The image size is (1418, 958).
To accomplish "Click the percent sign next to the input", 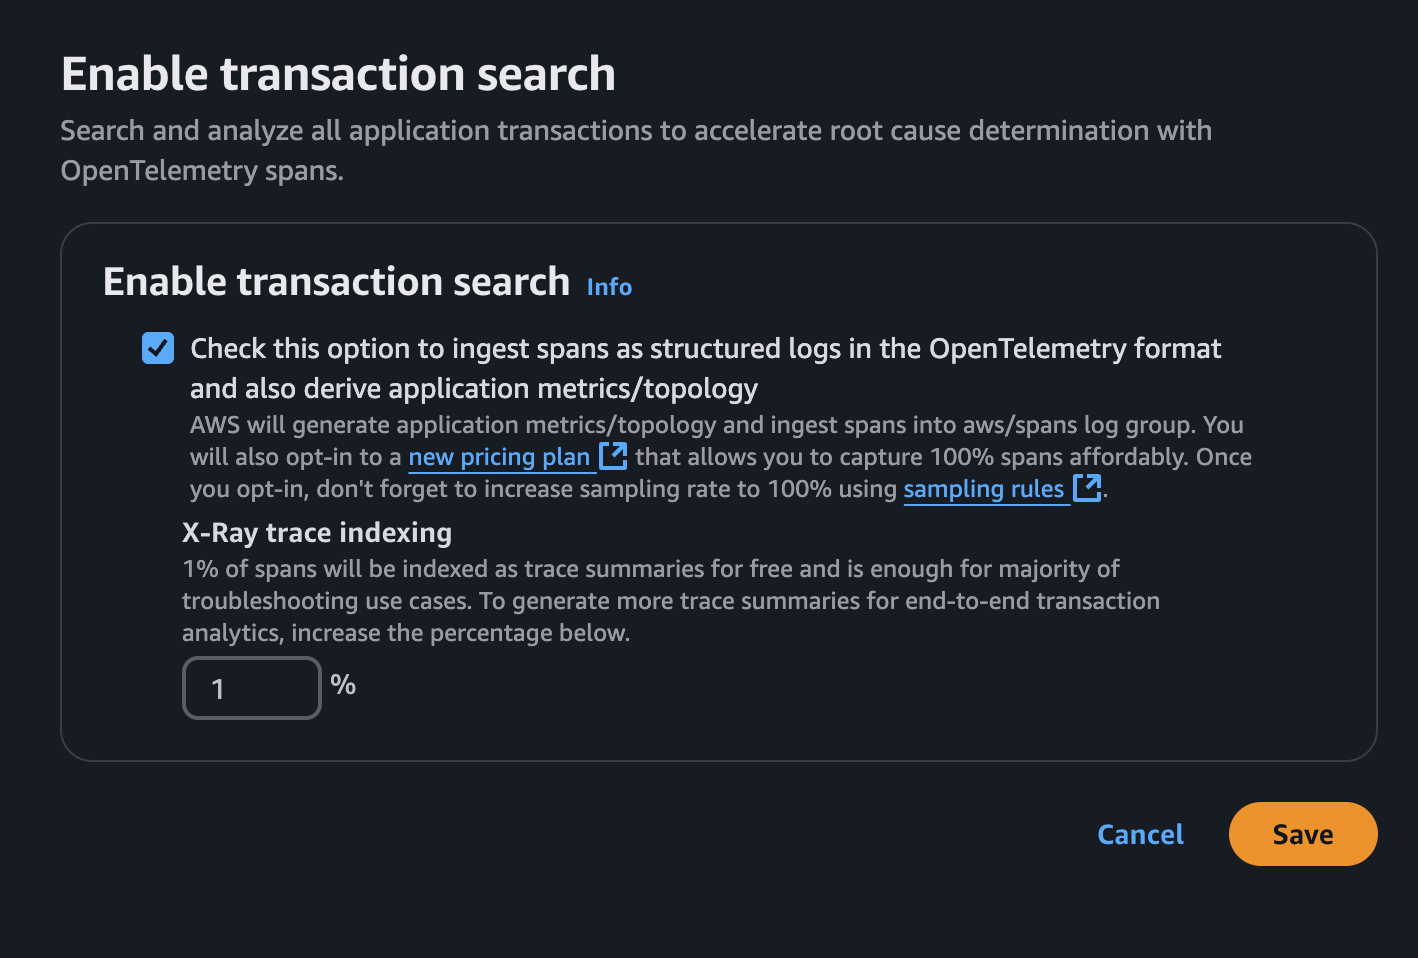I will tap(343, 686).
